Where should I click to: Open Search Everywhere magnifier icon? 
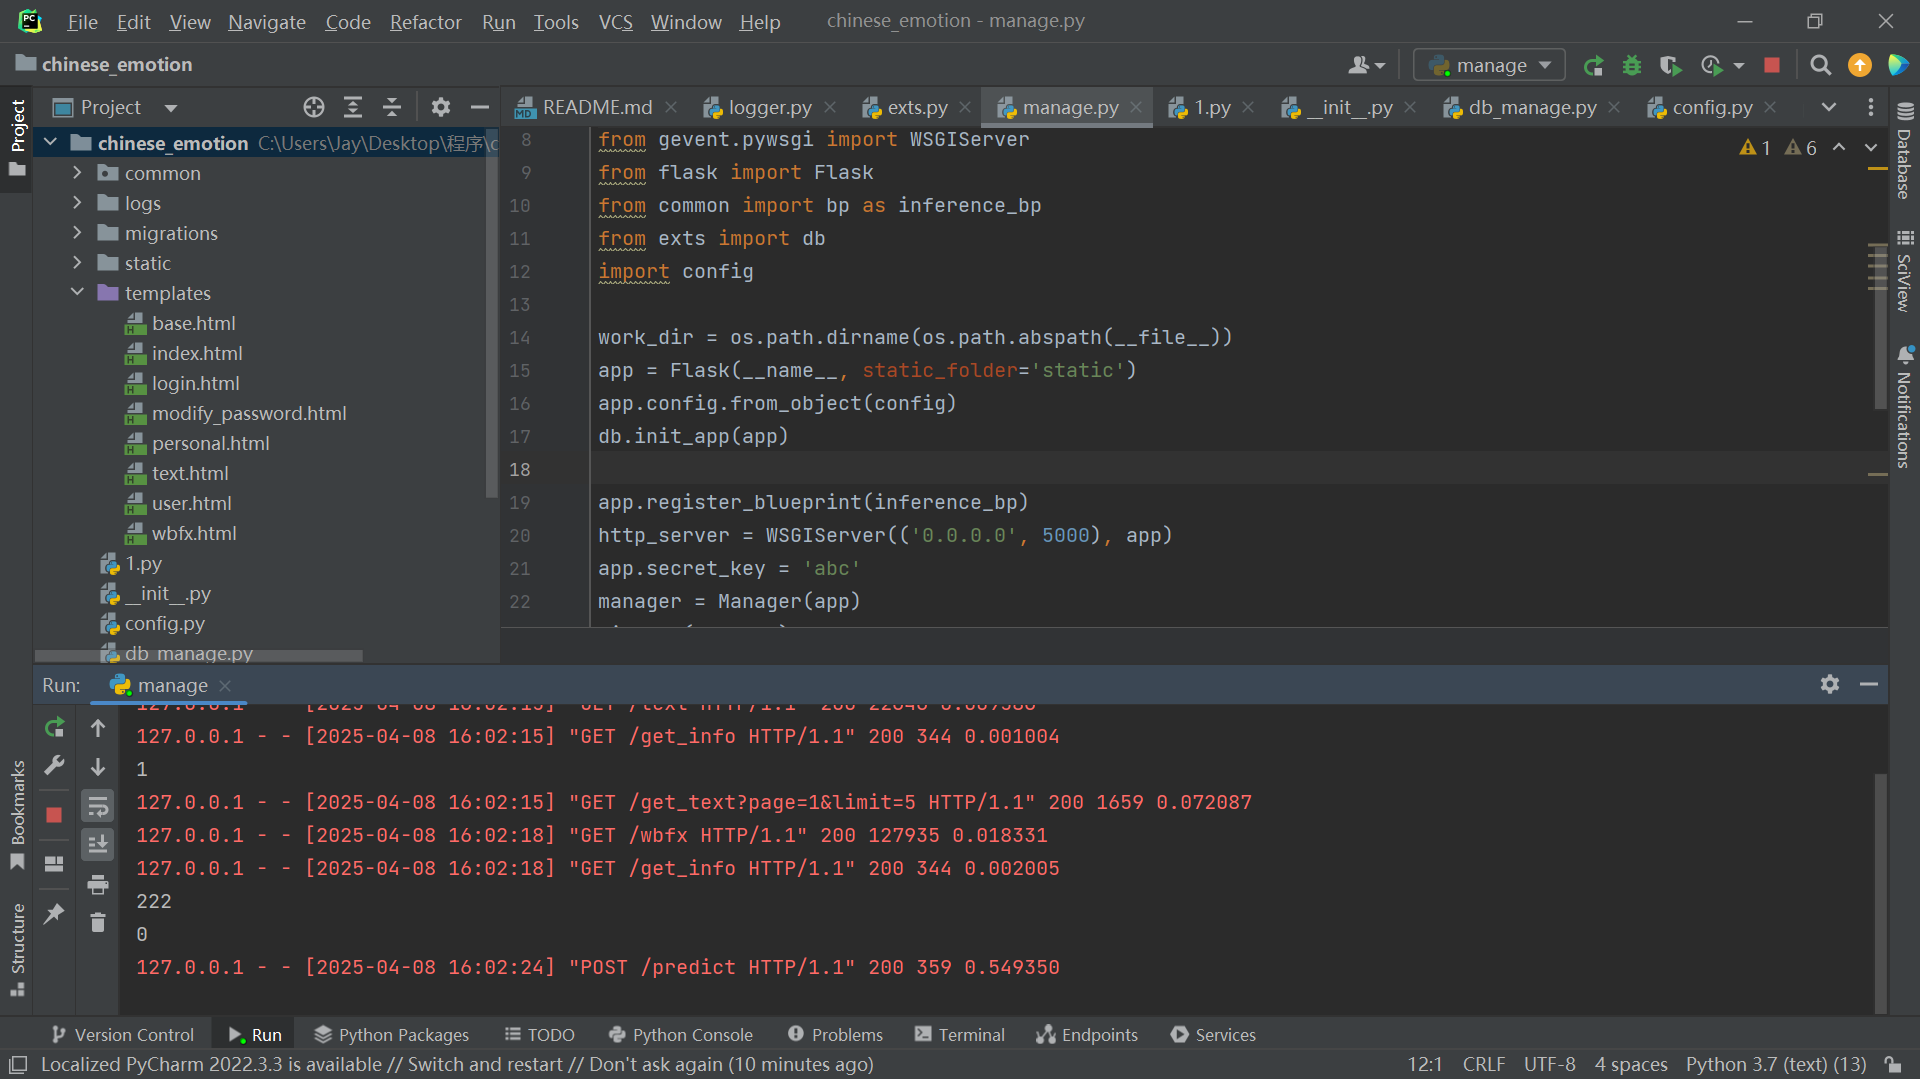pos(1821,66)
